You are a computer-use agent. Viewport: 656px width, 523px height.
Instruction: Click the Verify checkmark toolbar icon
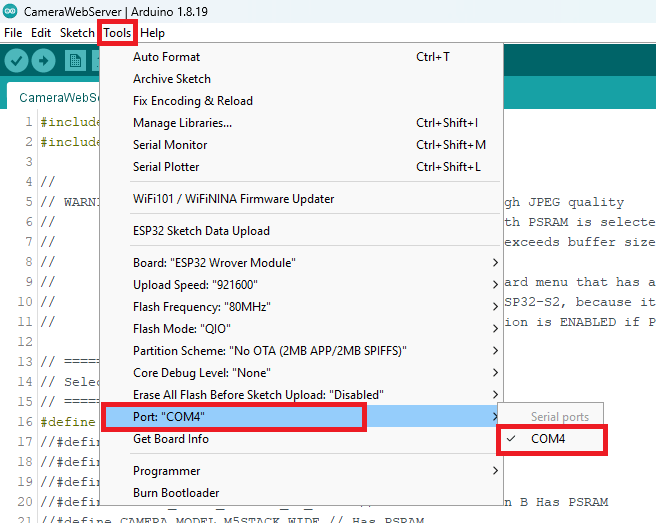[16, 61]
